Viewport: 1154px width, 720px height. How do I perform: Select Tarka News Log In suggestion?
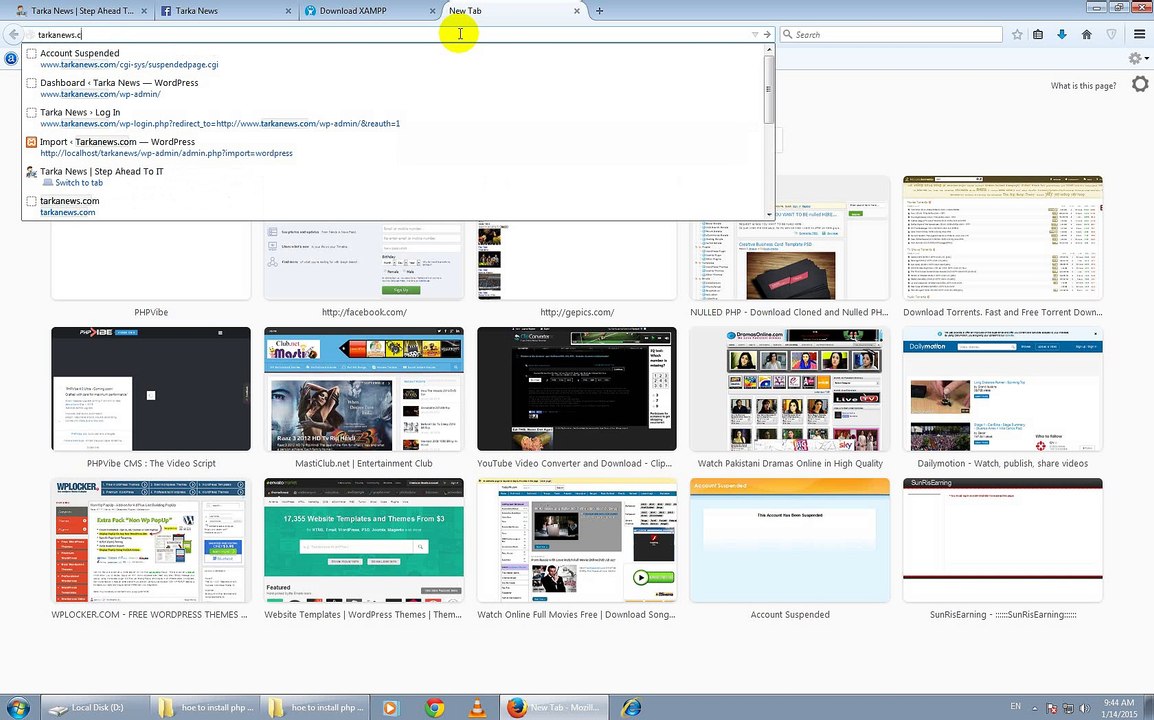[x=394, y=118]
